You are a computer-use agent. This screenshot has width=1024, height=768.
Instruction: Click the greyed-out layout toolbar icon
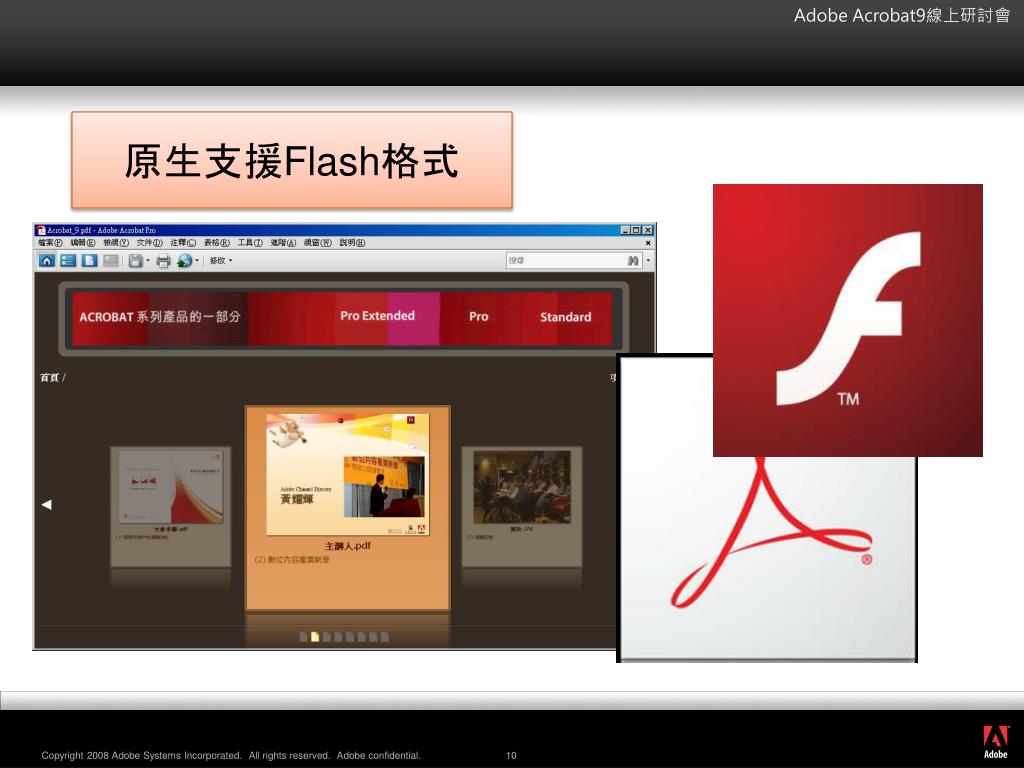[x=111, y=261]
